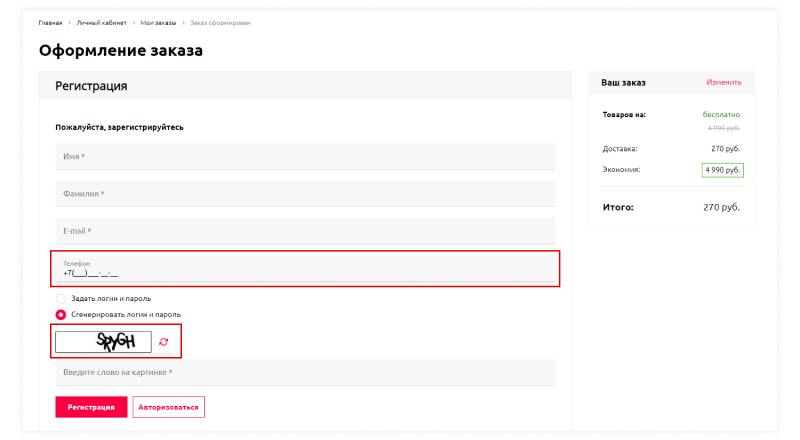The image size is (800, 440).
Task: Select 'Задать логин и пароль' radio option
Action: [x=61, y=299]
